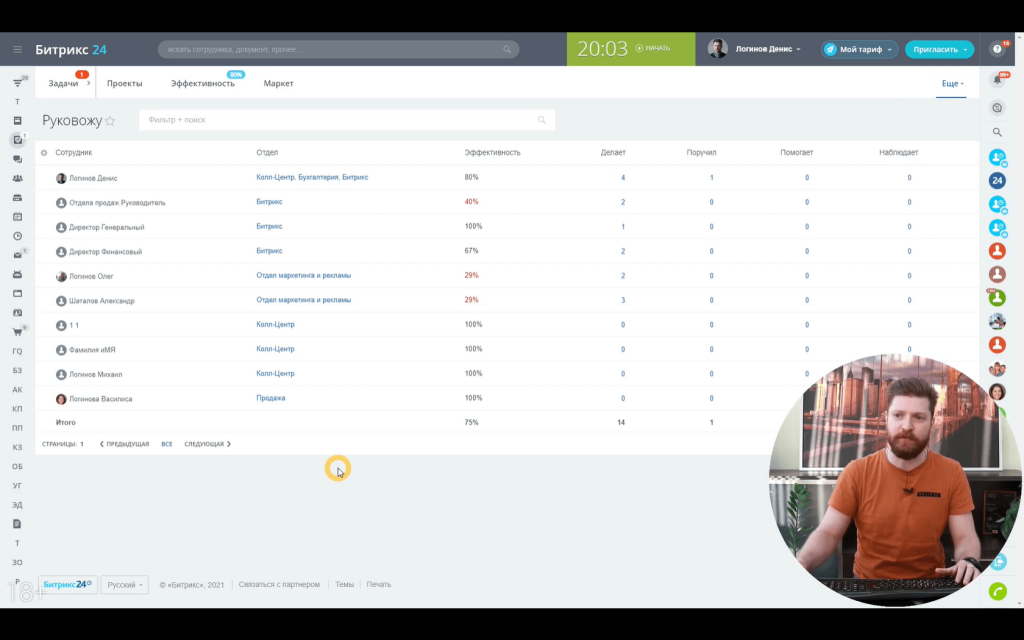This screenshot has height=640, width=1024.
Task: Focus the Фильтр + поиск field
Action: [347, 120]
